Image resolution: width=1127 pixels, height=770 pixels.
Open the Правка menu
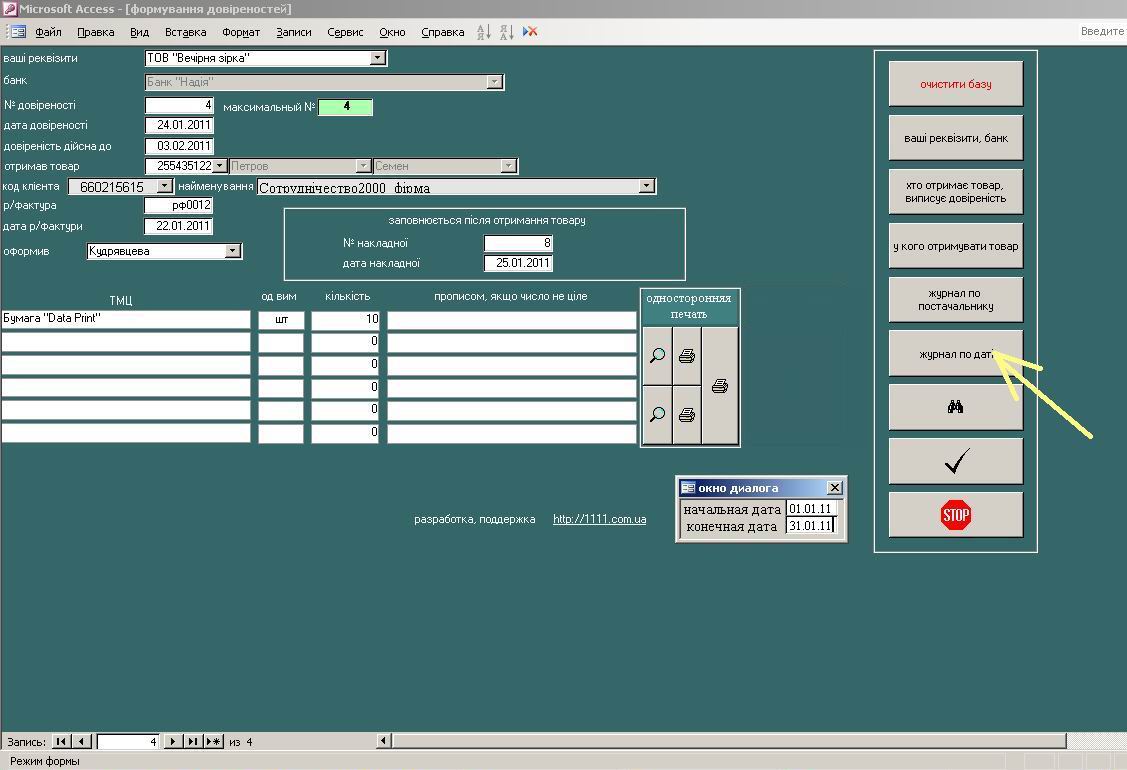(x=96, y=32)
